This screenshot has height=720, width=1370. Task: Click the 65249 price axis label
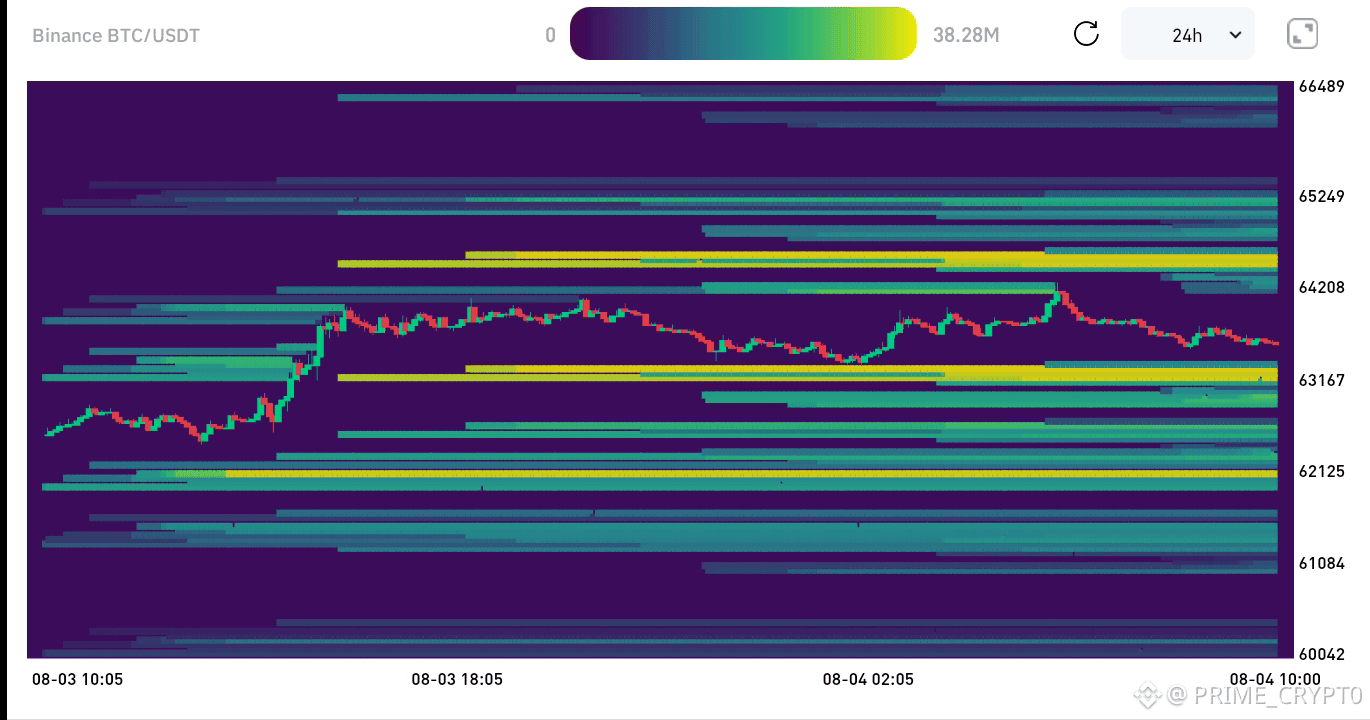(1321, 196)
